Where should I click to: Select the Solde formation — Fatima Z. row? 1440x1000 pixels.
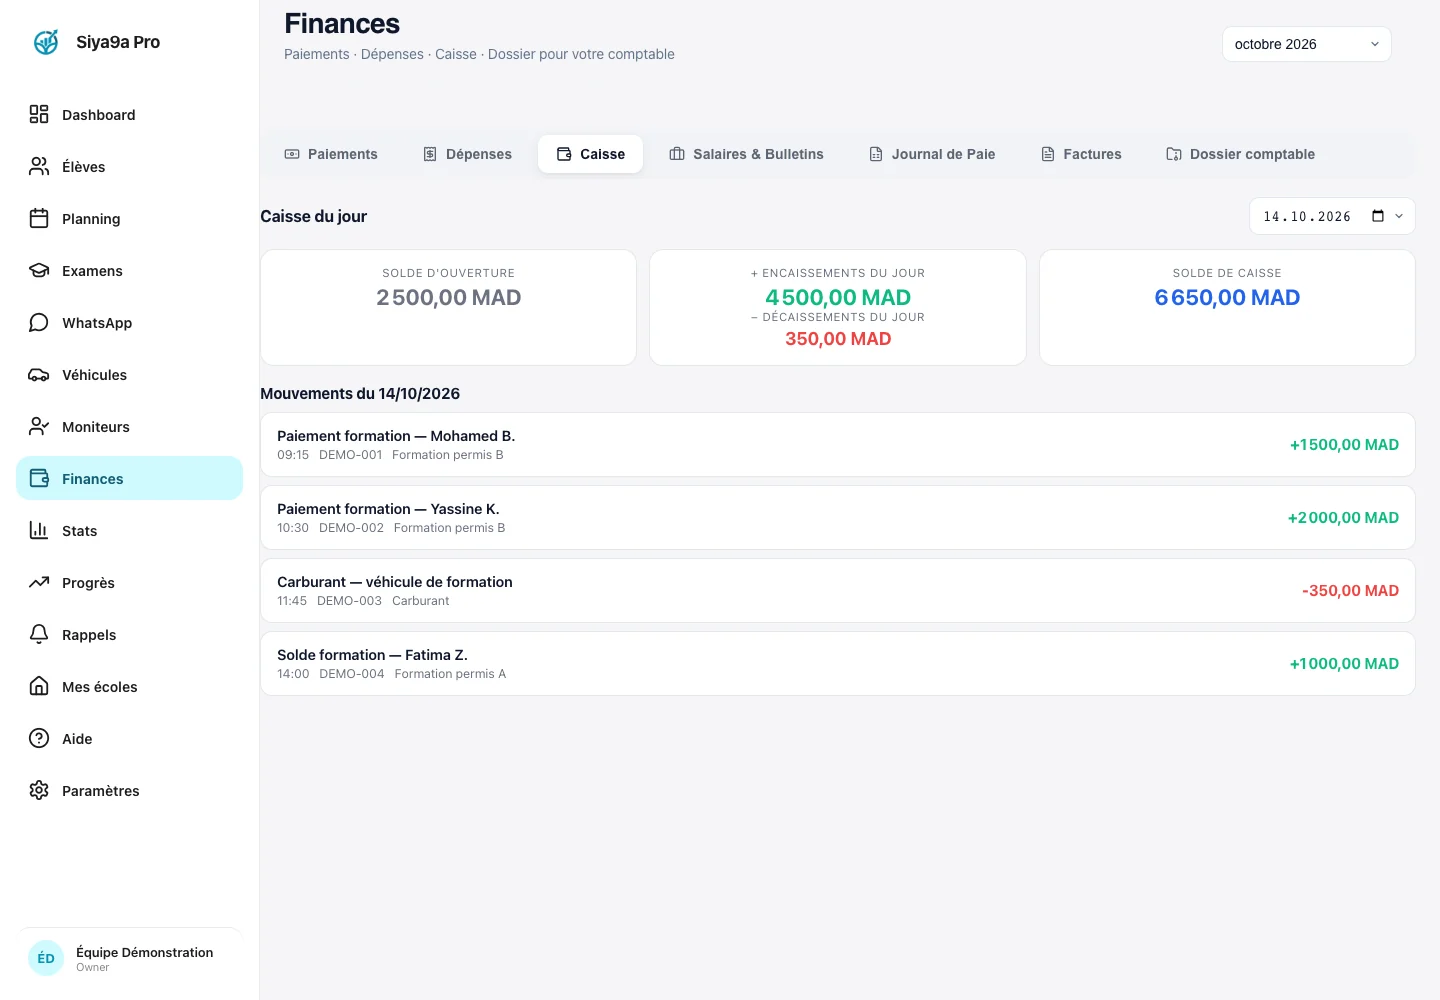[x=838, y=663]
